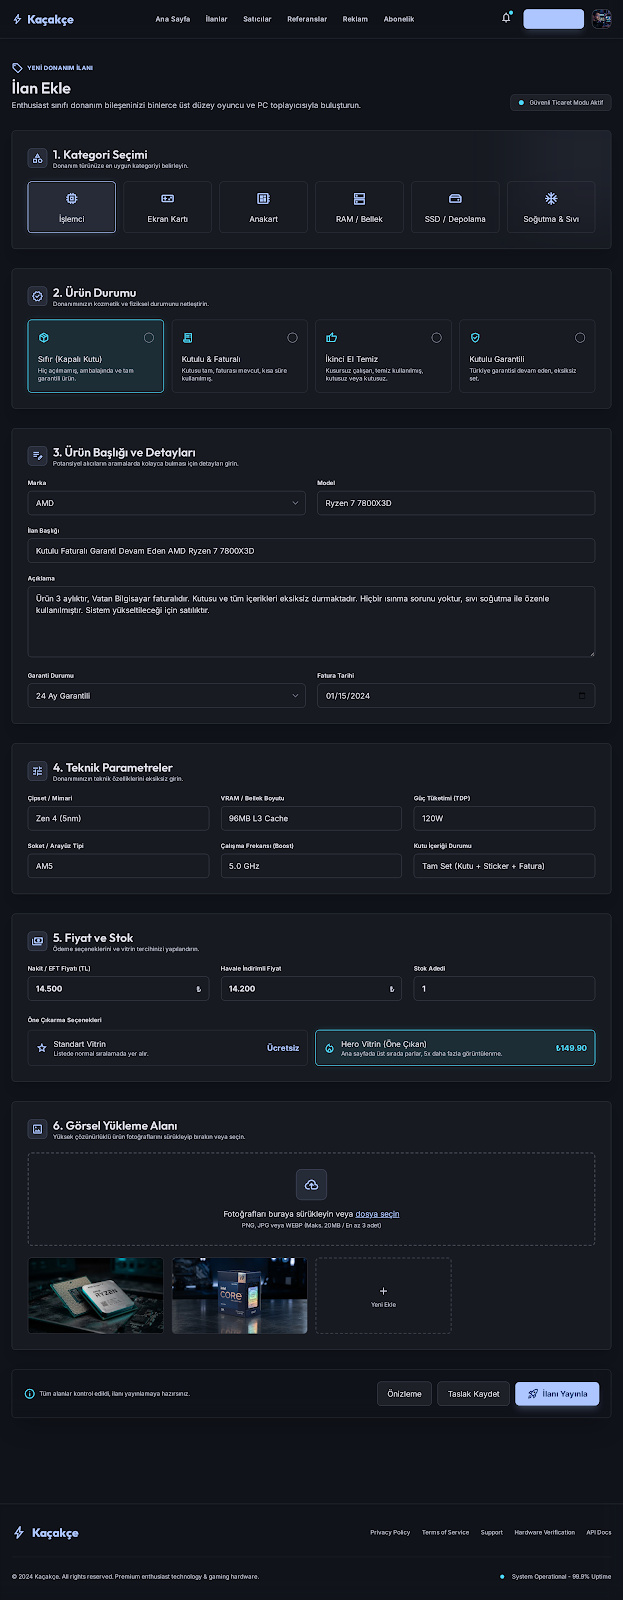This screenshot has width=623, height=1600.
Task: Click the Stok Adedi field
Action: tap(504, 989)
